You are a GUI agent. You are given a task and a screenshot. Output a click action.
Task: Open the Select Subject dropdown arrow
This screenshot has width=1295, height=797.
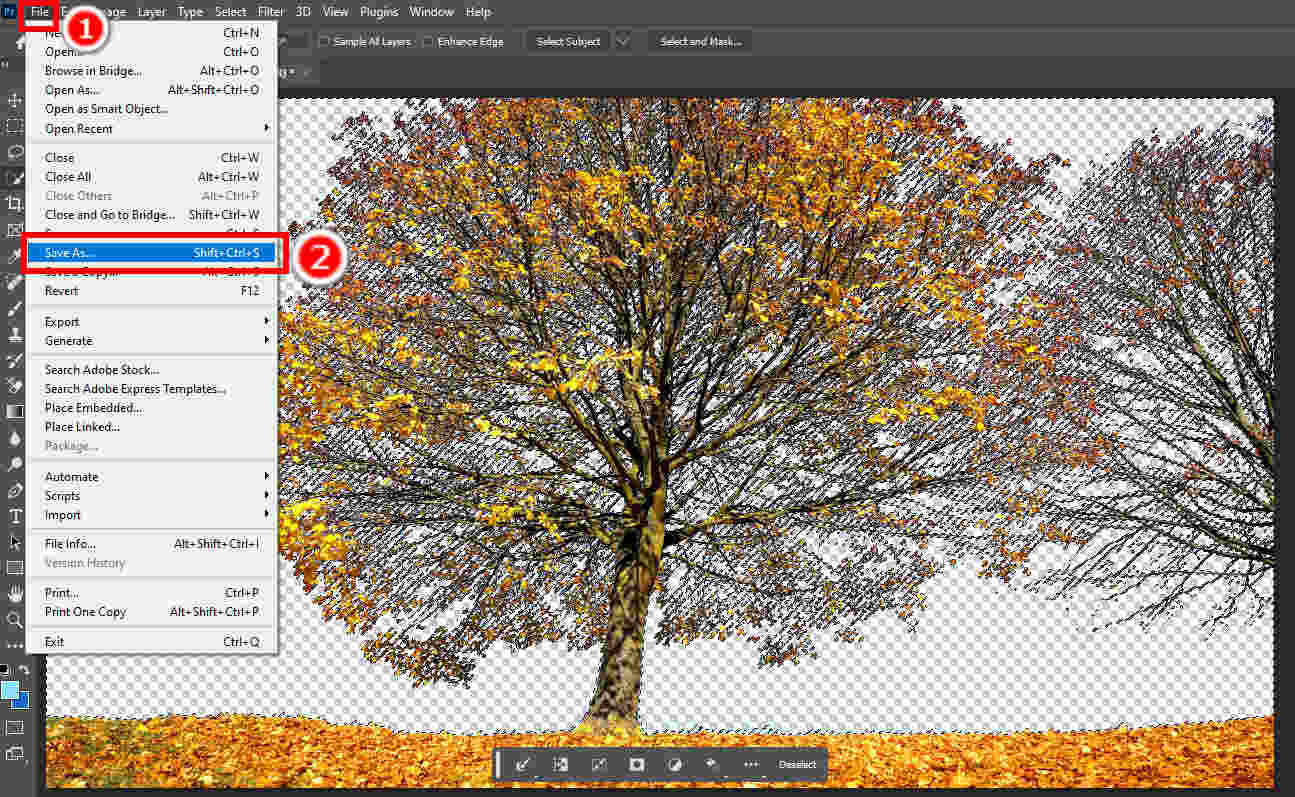click(624, 42)
